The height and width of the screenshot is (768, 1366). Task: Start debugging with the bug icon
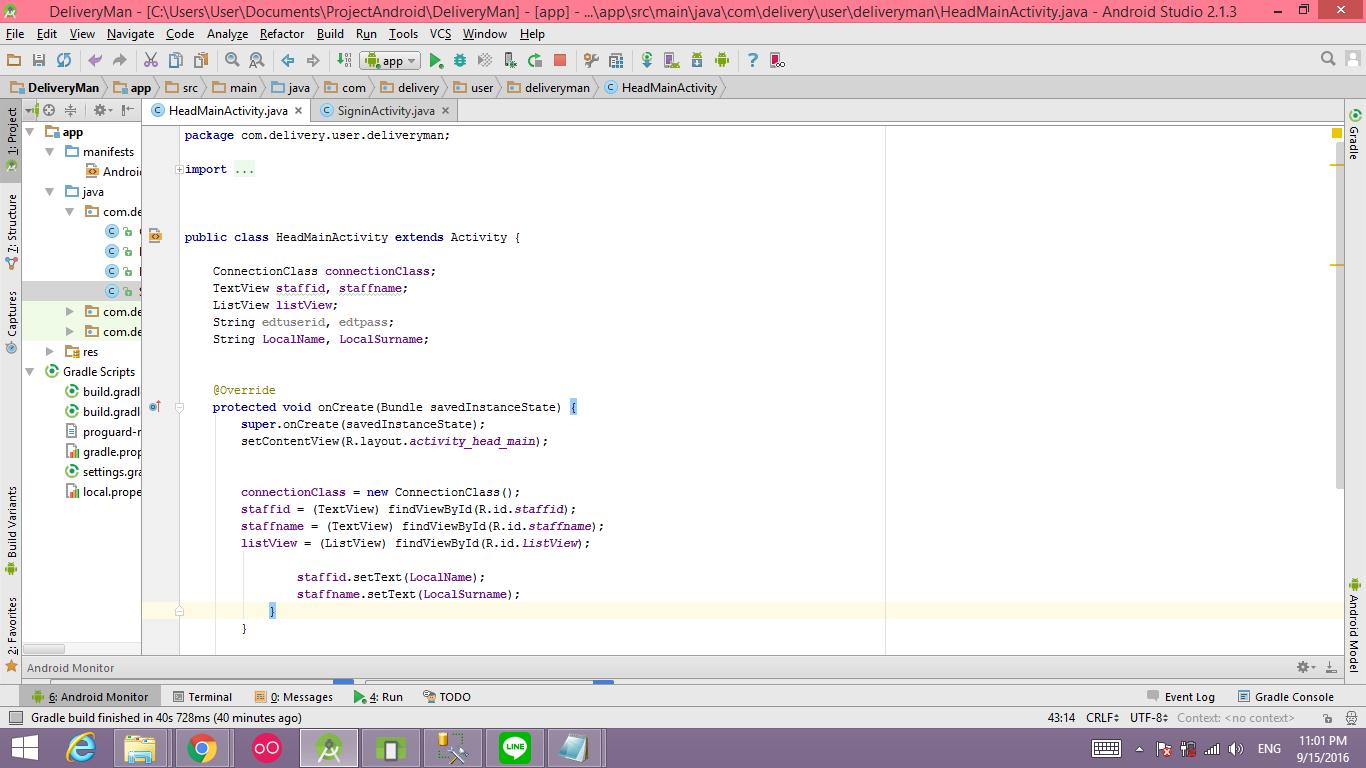pos(460,61)
